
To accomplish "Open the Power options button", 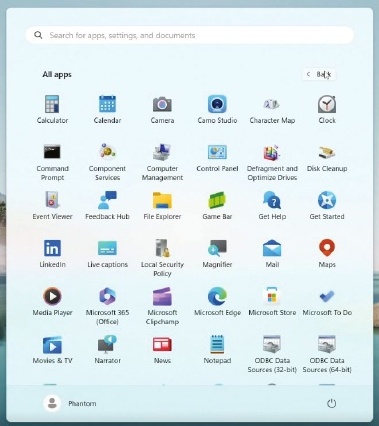I will click(331, 403).
